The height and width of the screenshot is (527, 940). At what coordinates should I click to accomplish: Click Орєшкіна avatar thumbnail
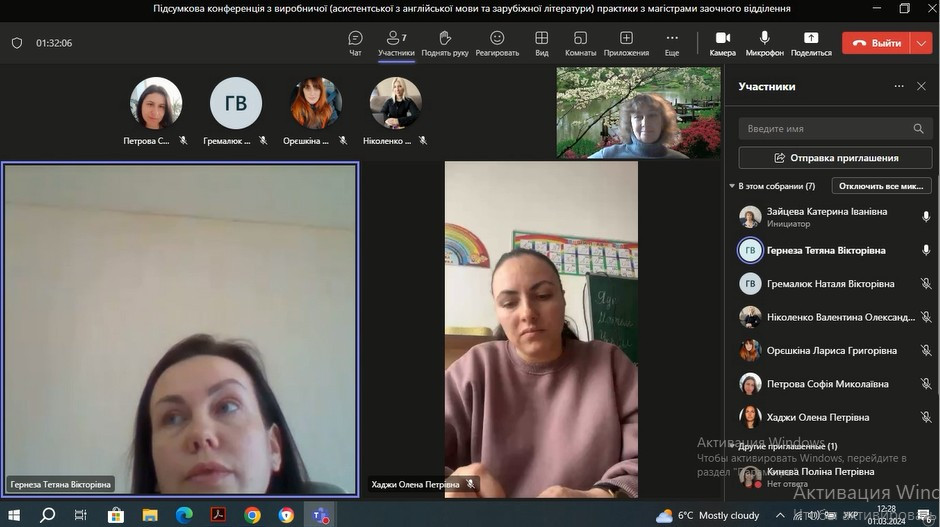[x=315, y=103]
